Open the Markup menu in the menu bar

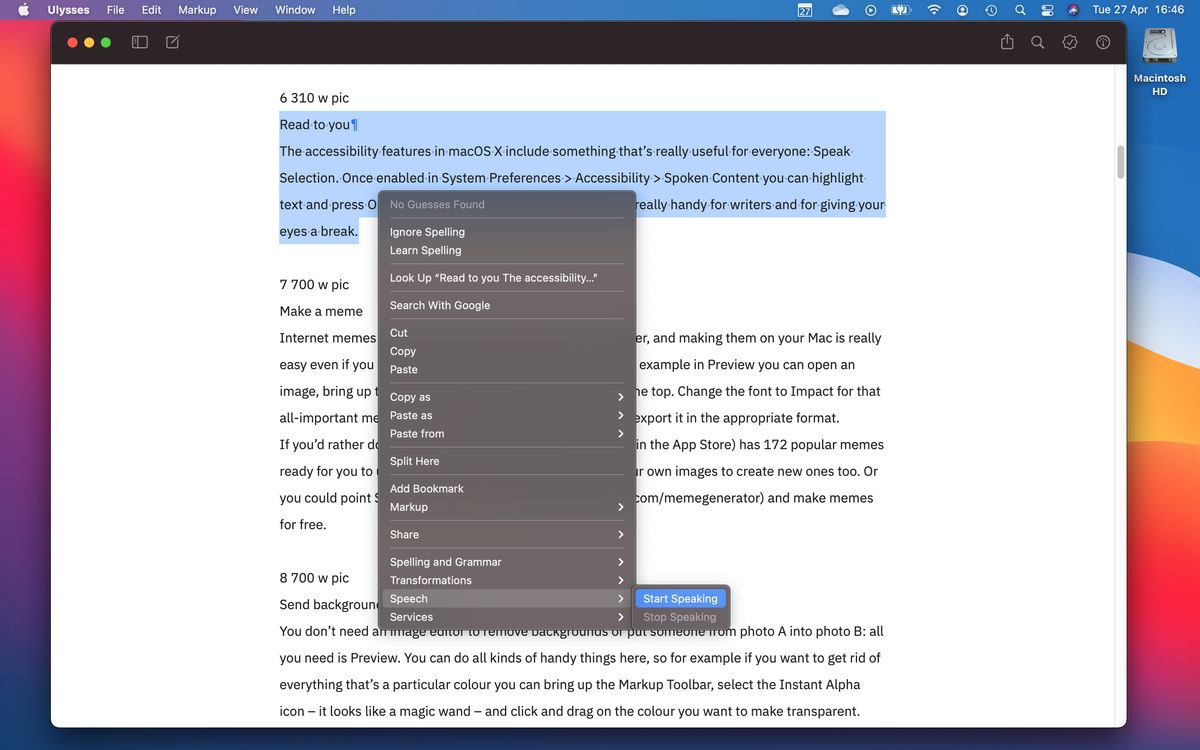(x=196, y=10)
